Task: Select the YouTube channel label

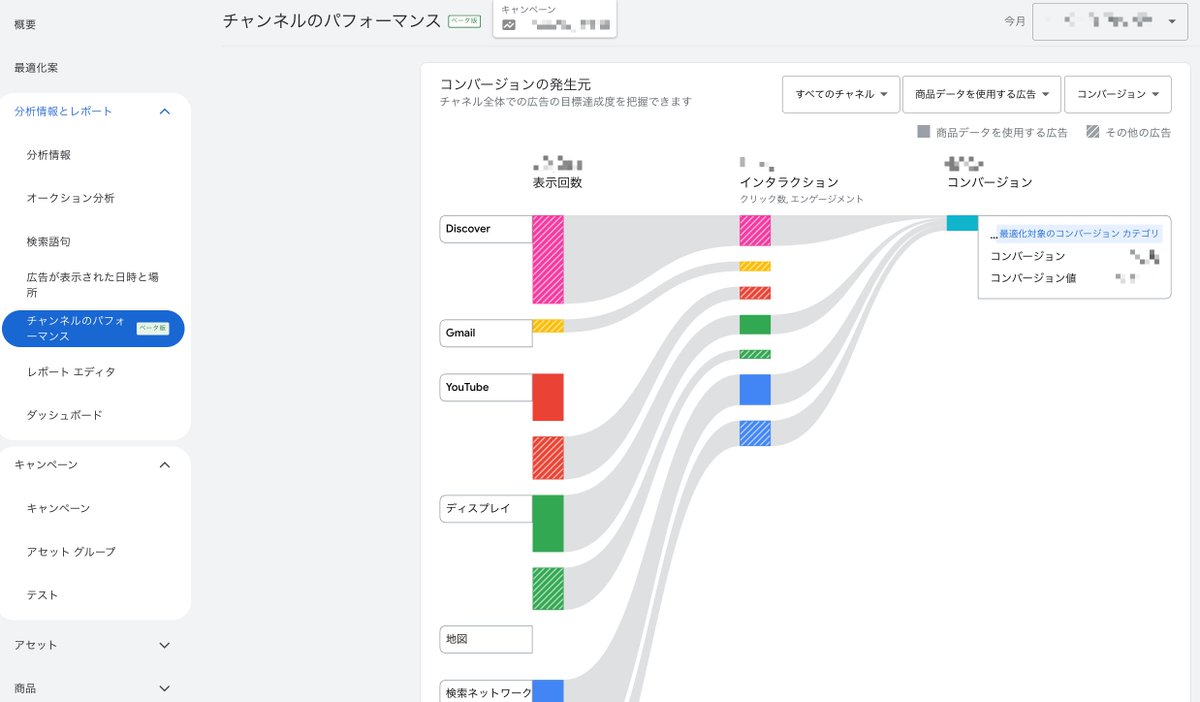Action: tap(486, 387)
